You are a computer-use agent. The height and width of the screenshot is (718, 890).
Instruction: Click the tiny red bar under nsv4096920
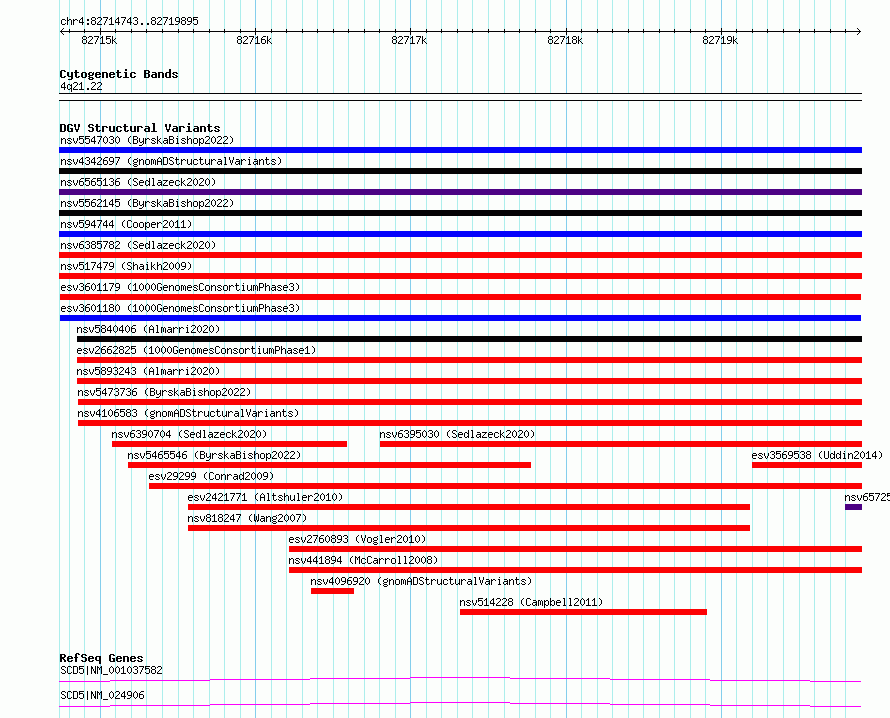(x=333, y=591)
